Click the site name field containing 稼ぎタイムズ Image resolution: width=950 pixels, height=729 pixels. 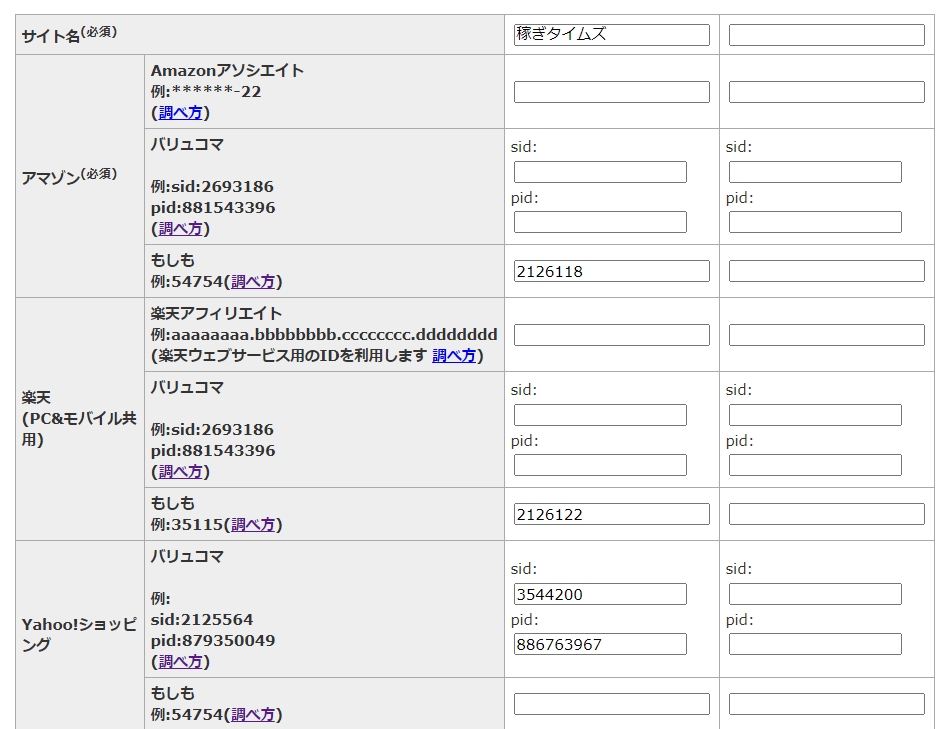pos(611,35)
